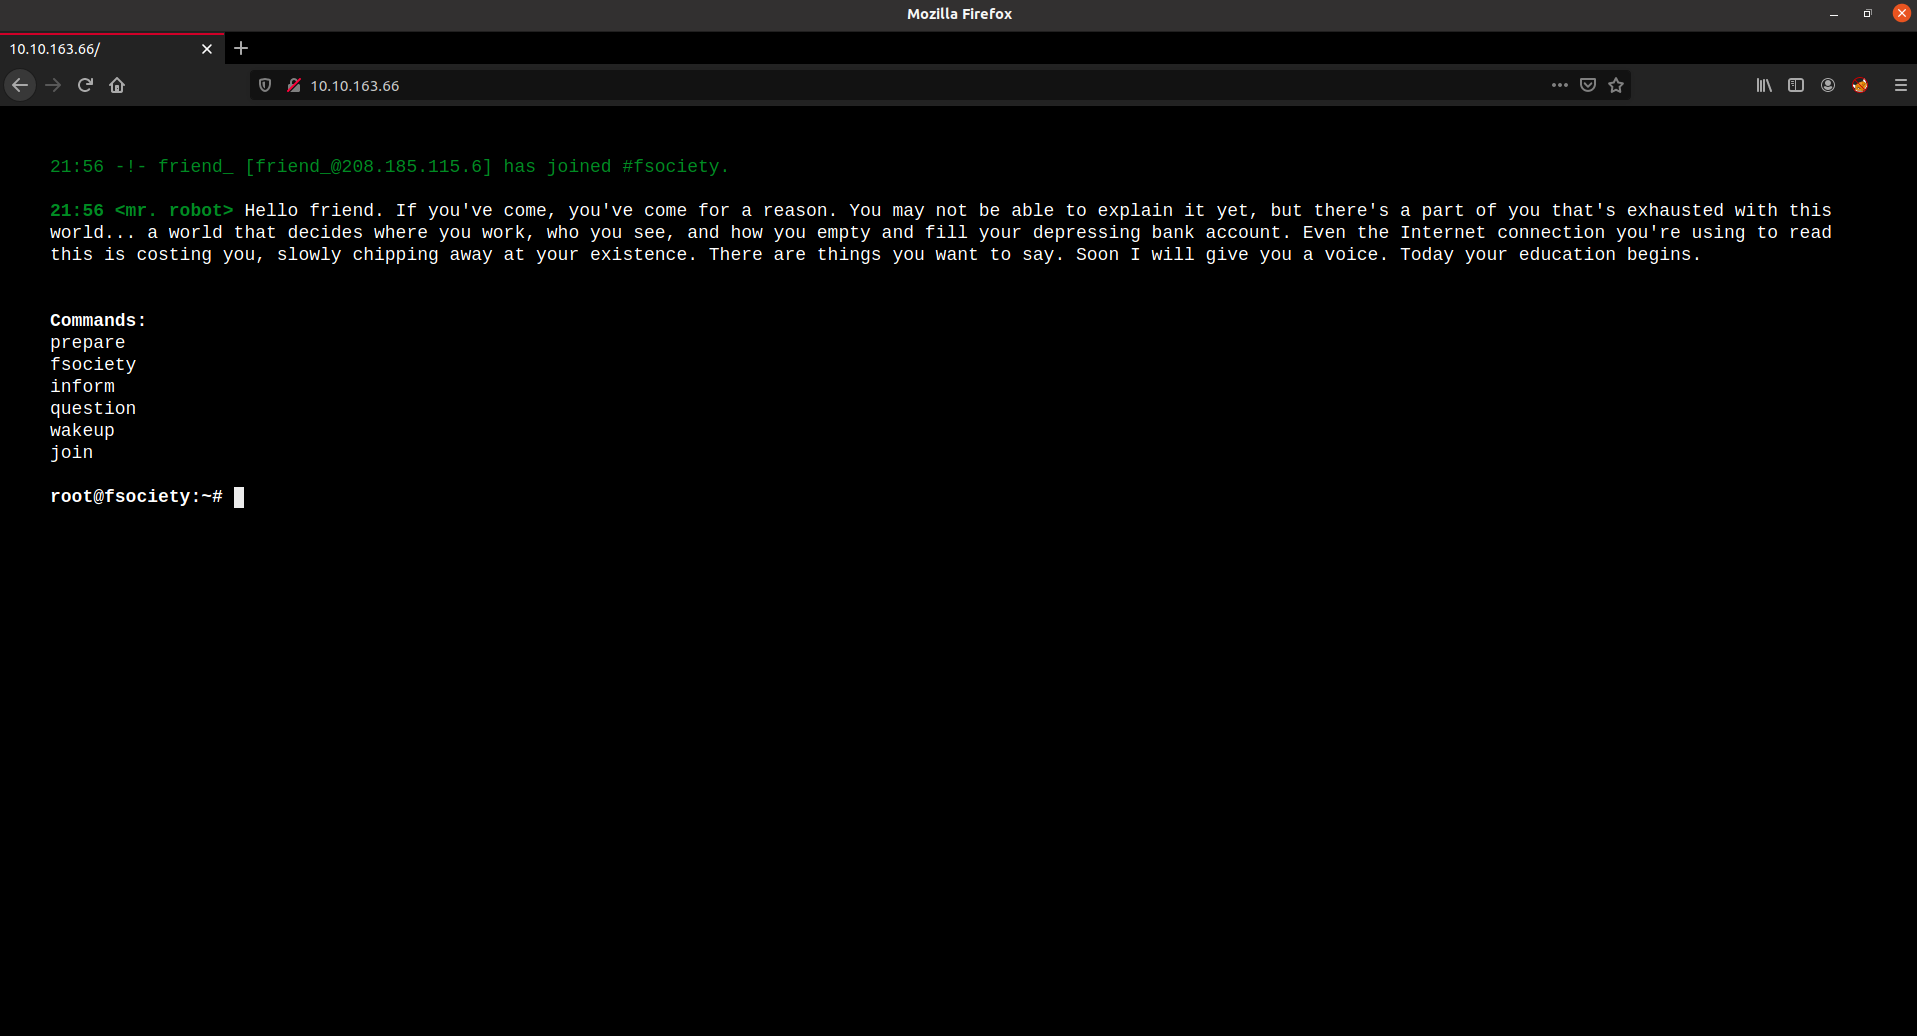Viewport: 1917px width, 1036px height.
Task: Open the tracking protection shield icon
Action: pyautogui.click(x=265, y=86)
